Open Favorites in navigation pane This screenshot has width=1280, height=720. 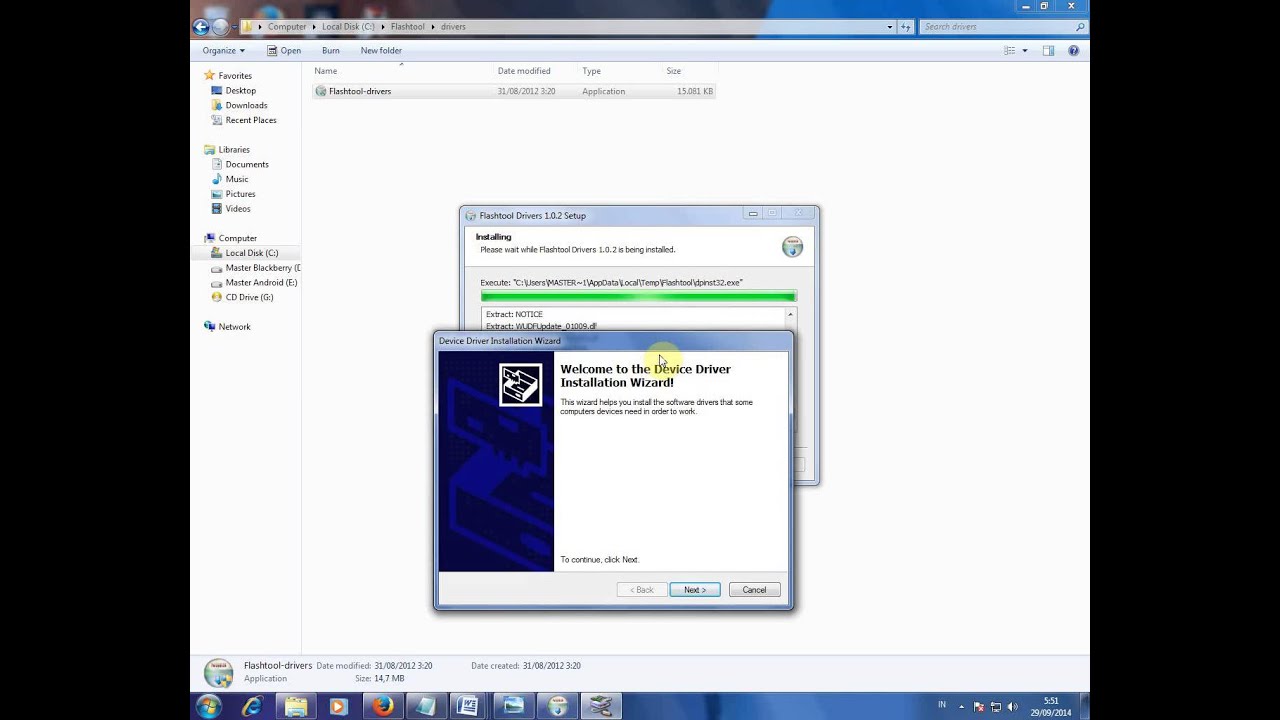click(x=235, y=76)
